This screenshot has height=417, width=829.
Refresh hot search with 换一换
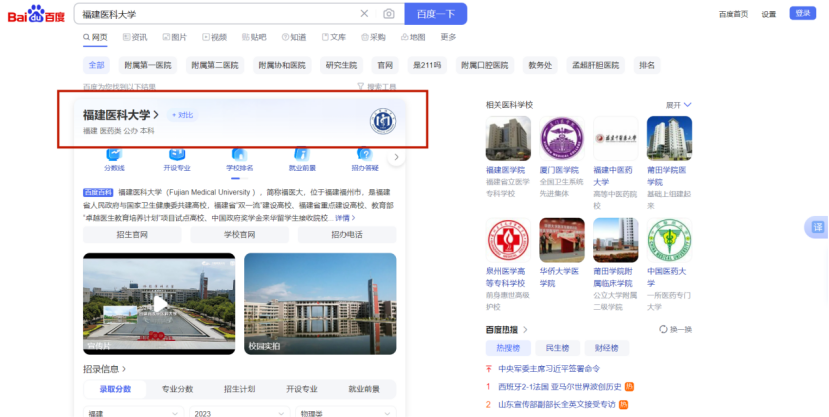(x=675, y=329)
